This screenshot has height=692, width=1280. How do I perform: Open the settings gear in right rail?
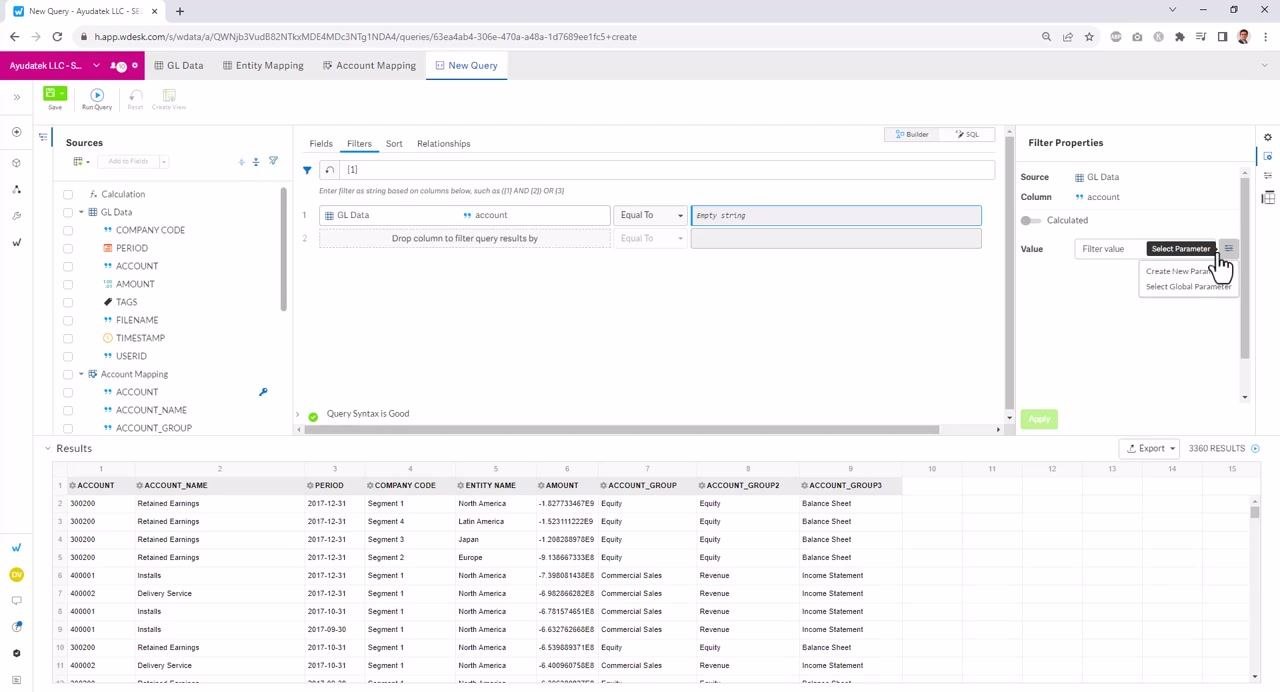point(1268,137)
